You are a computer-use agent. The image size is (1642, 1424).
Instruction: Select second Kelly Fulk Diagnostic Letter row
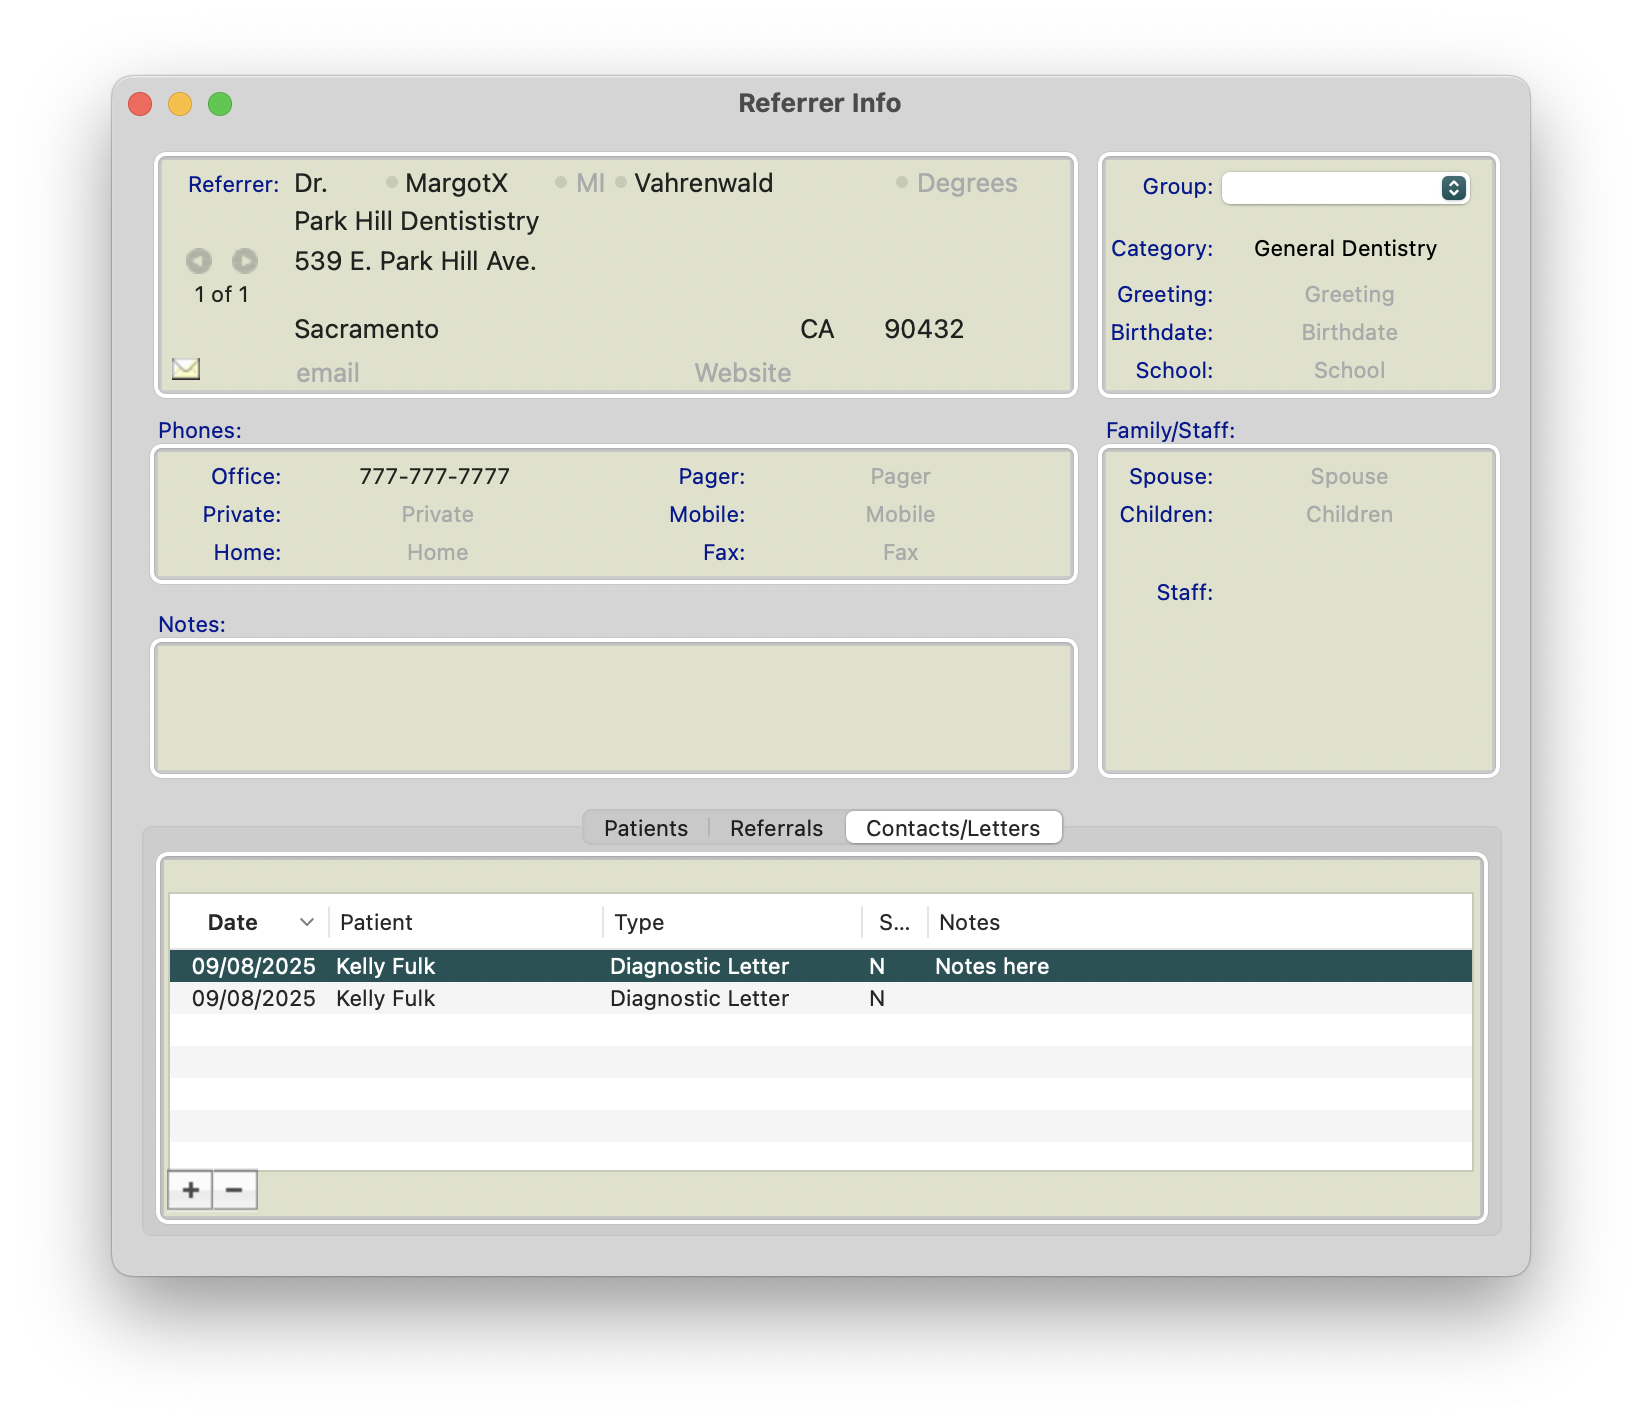700,998
